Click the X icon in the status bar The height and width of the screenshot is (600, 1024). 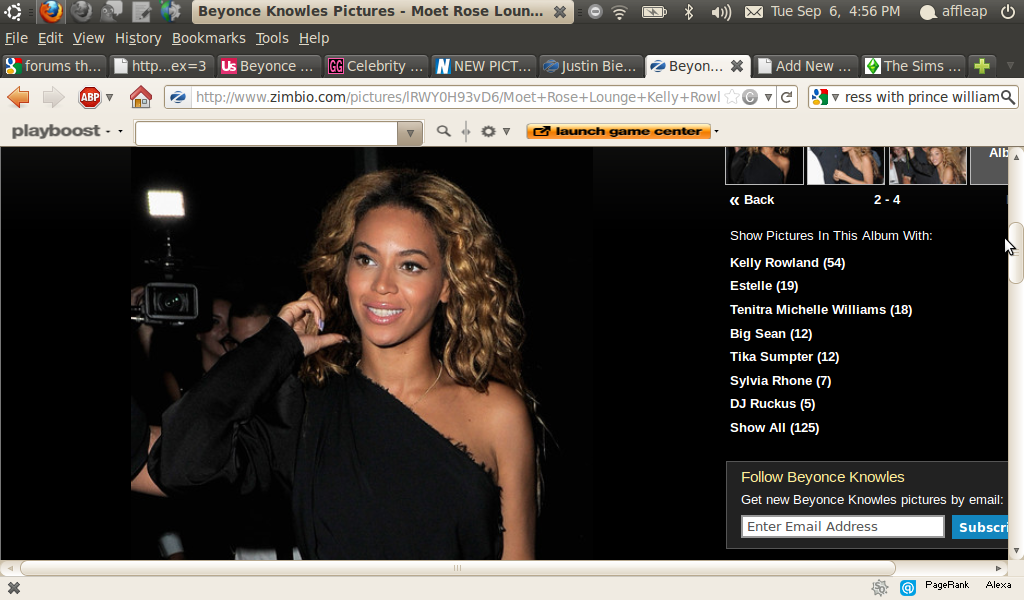[13, 588]
